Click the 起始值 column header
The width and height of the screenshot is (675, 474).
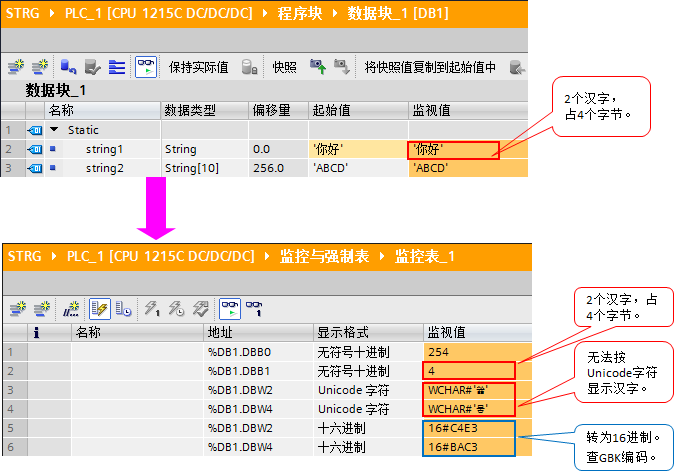coord(358,111)
